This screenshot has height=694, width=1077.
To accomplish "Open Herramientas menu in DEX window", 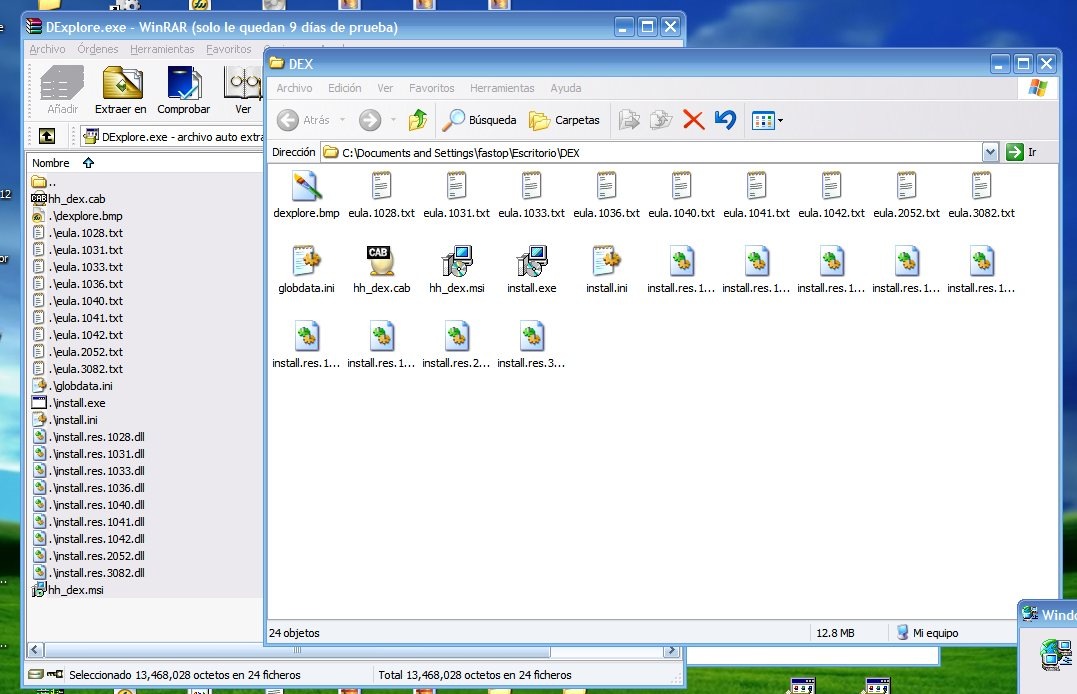I will [502, 88].
